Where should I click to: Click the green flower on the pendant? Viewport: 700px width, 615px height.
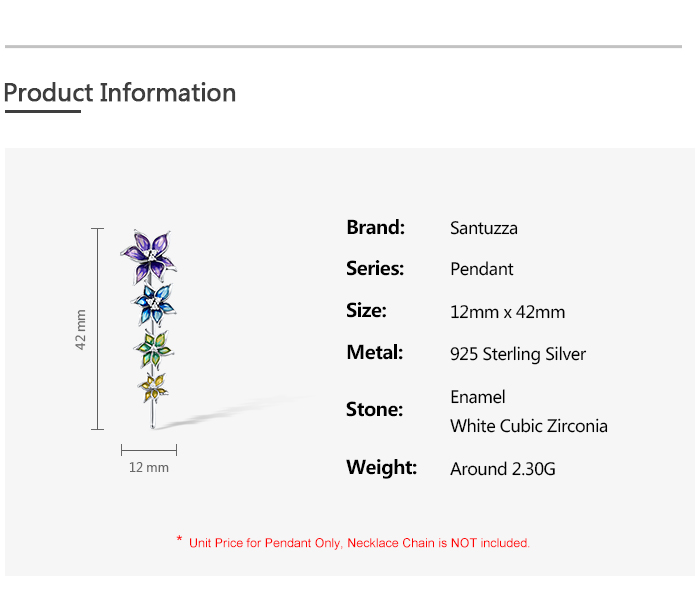(154, 346)
